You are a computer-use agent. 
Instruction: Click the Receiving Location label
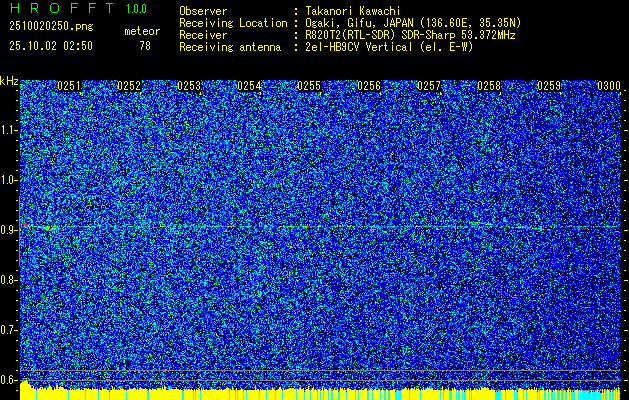point(233,23)
